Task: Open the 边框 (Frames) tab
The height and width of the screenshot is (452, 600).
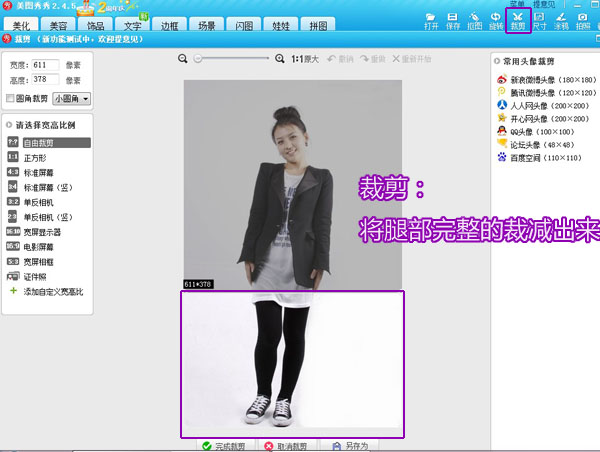Action: point(167,24)
